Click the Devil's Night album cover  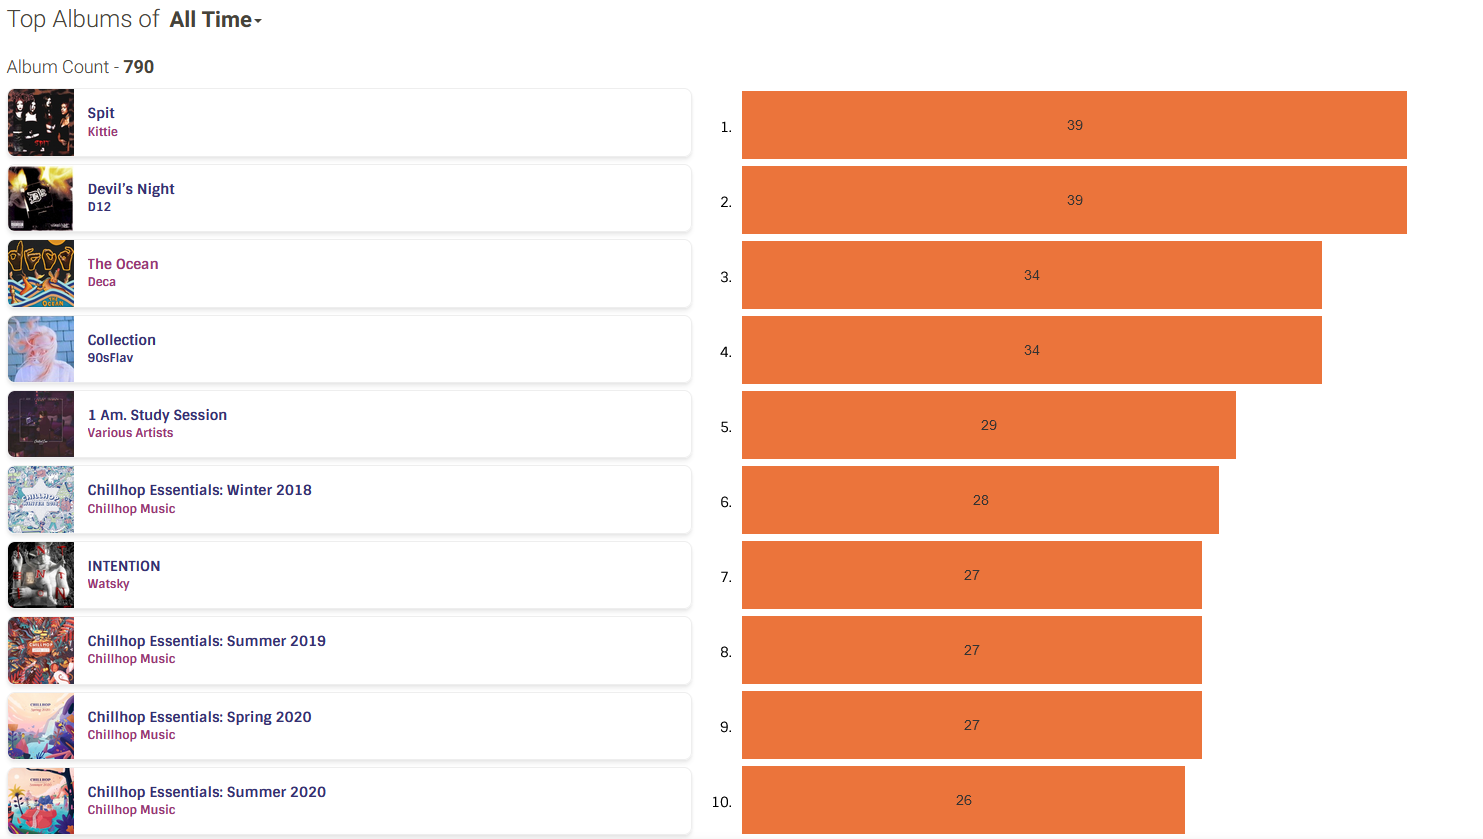coord(41,198)
